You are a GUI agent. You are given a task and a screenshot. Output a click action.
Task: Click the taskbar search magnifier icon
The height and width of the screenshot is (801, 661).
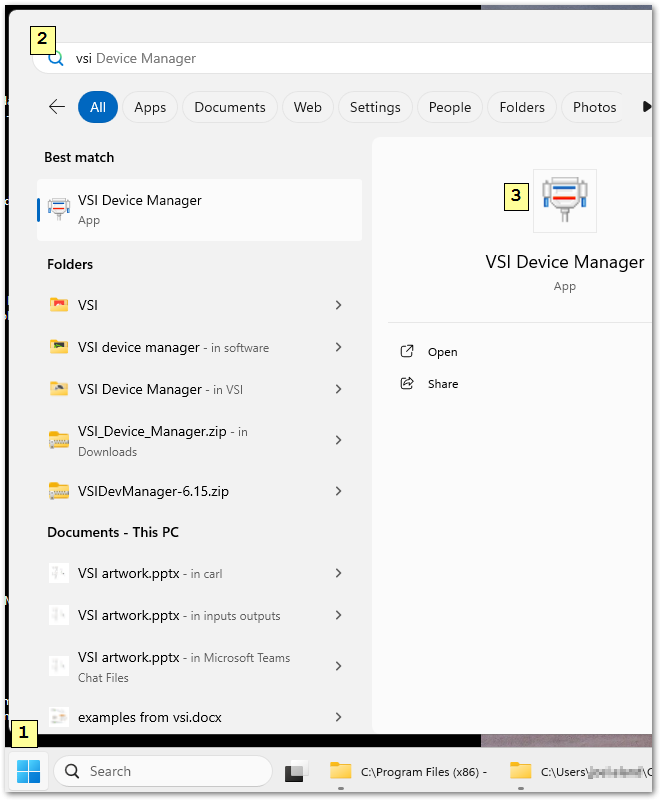pos(72,771)
